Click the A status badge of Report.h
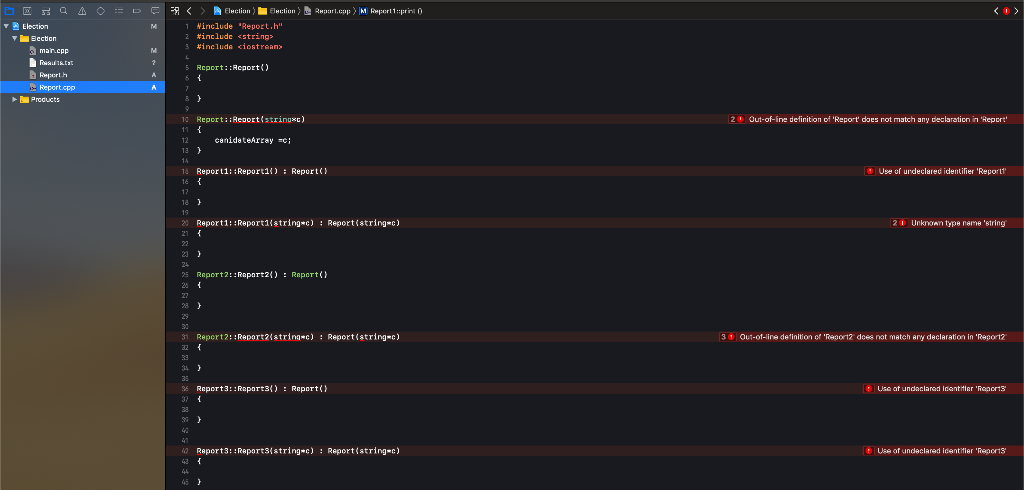 point(153,74)
